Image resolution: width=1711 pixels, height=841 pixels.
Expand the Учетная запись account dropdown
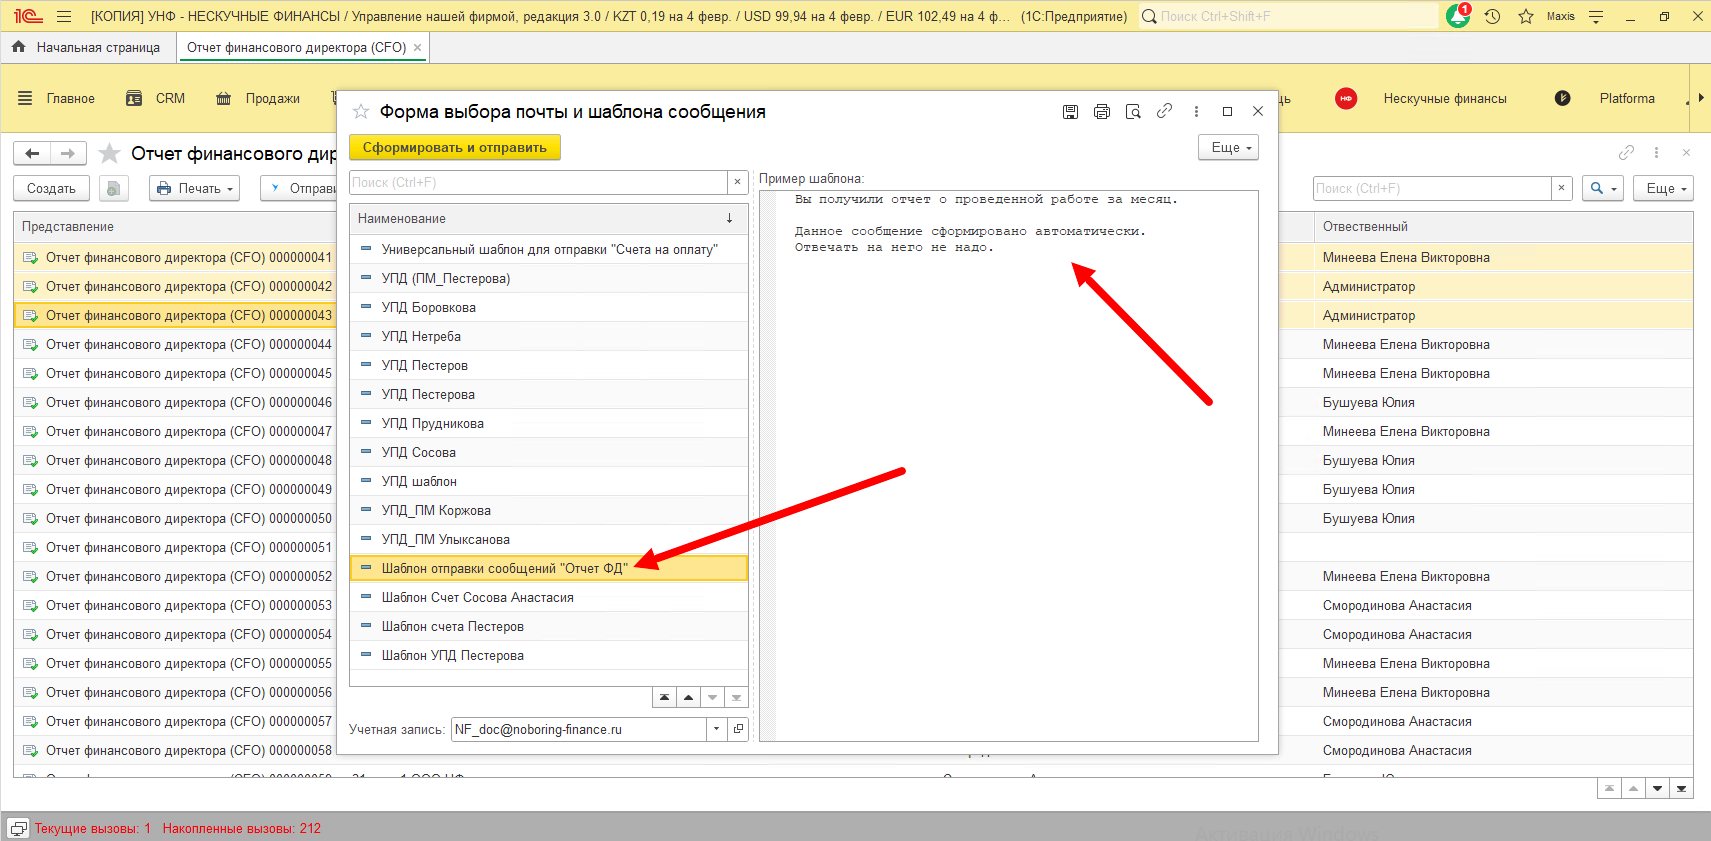pyautogui.click(x=716, y=729)
